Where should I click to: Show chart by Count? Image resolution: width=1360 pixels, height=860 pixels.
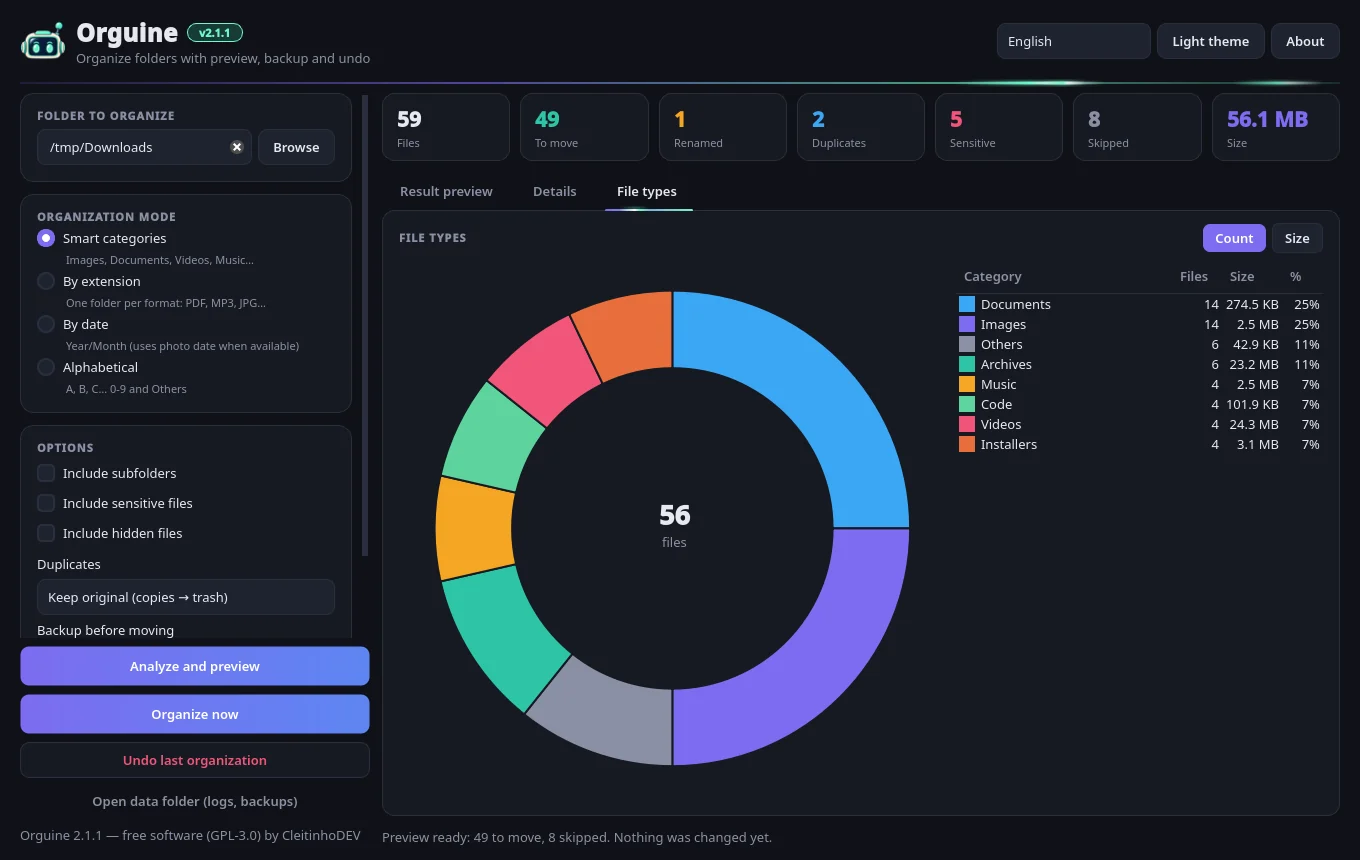pos(1234,238)
